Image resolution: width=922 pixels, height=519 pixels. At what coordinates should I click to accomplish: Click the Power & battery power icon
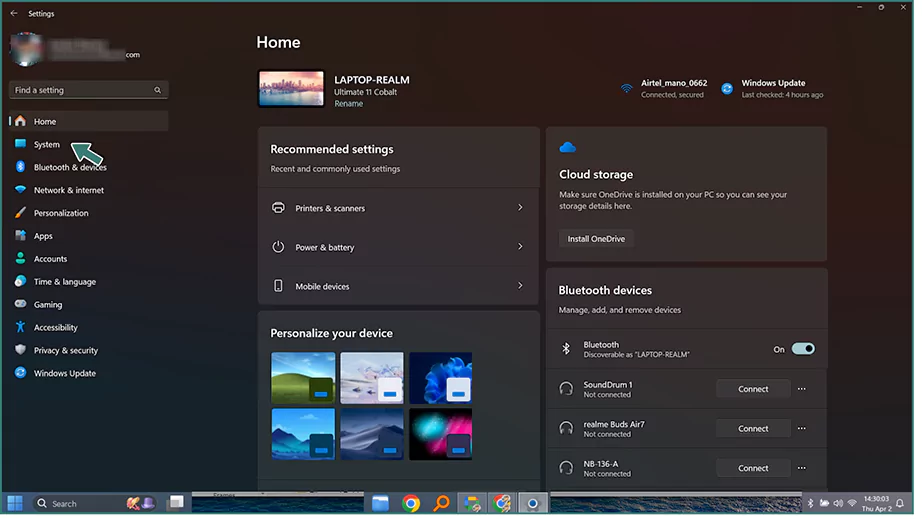(x=280, y=249)
